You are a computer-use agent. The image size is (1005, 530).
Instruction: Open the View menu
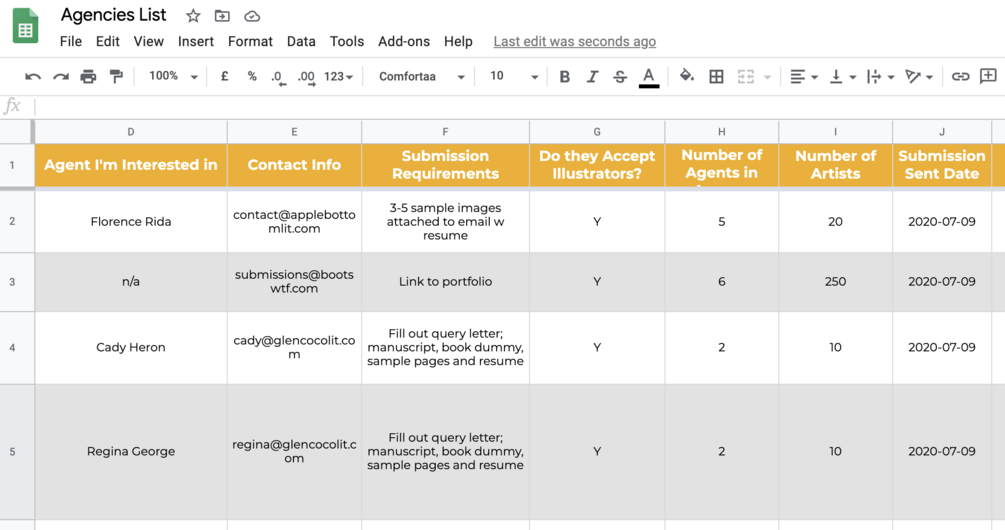149,42
